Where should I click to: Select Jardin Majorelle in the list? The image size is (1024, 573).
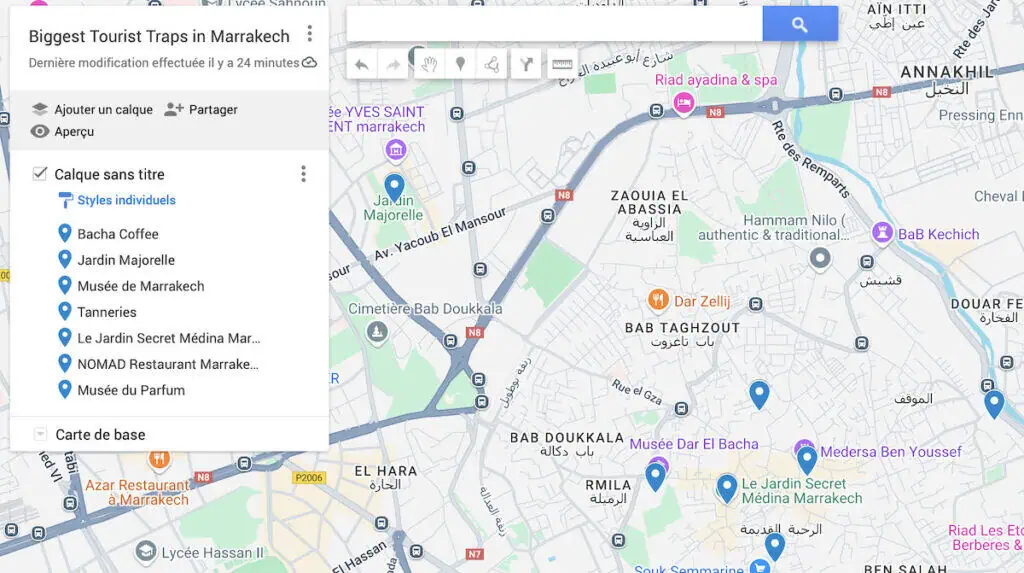pyautogui.click(x=126, y=260)
